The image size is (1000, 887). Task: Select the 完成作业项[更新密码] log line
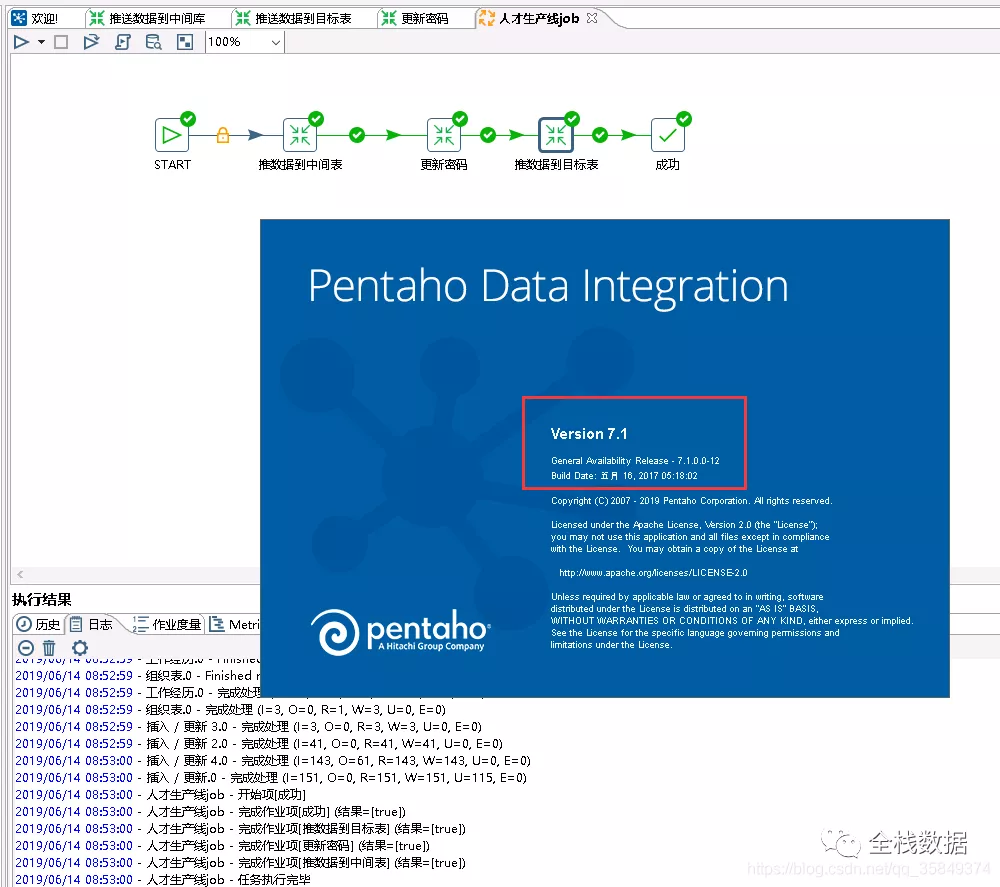point(223,846)
